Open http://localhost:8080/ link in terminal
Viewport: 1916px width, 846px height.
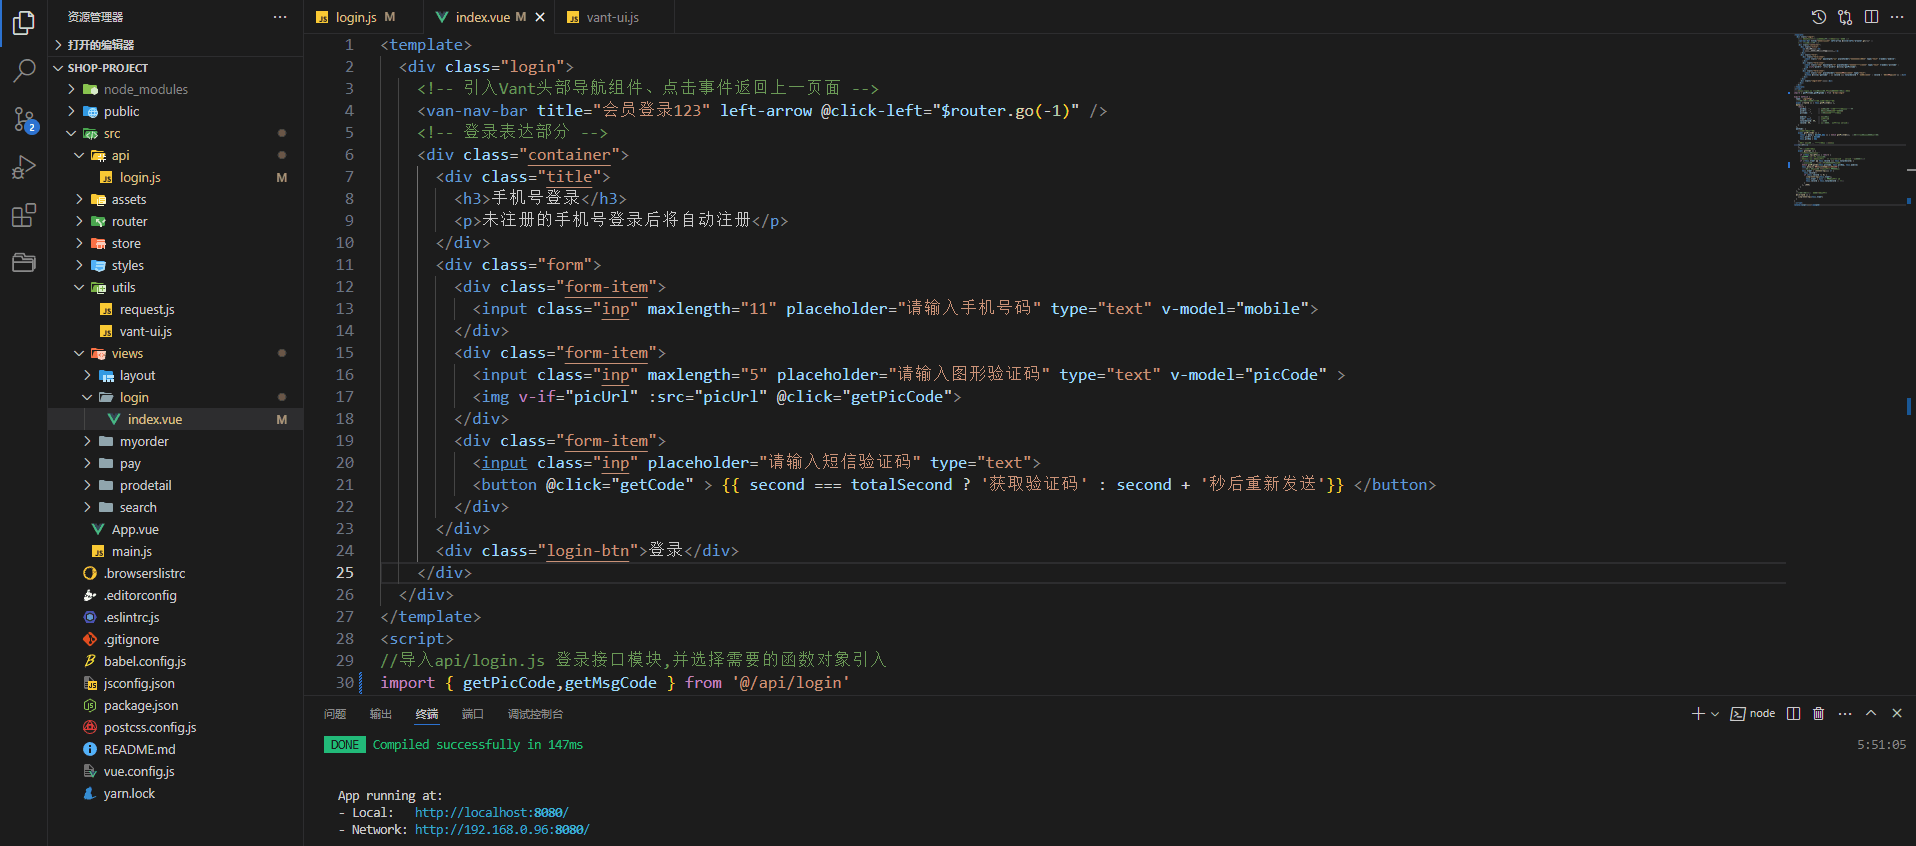pos(491,813)
